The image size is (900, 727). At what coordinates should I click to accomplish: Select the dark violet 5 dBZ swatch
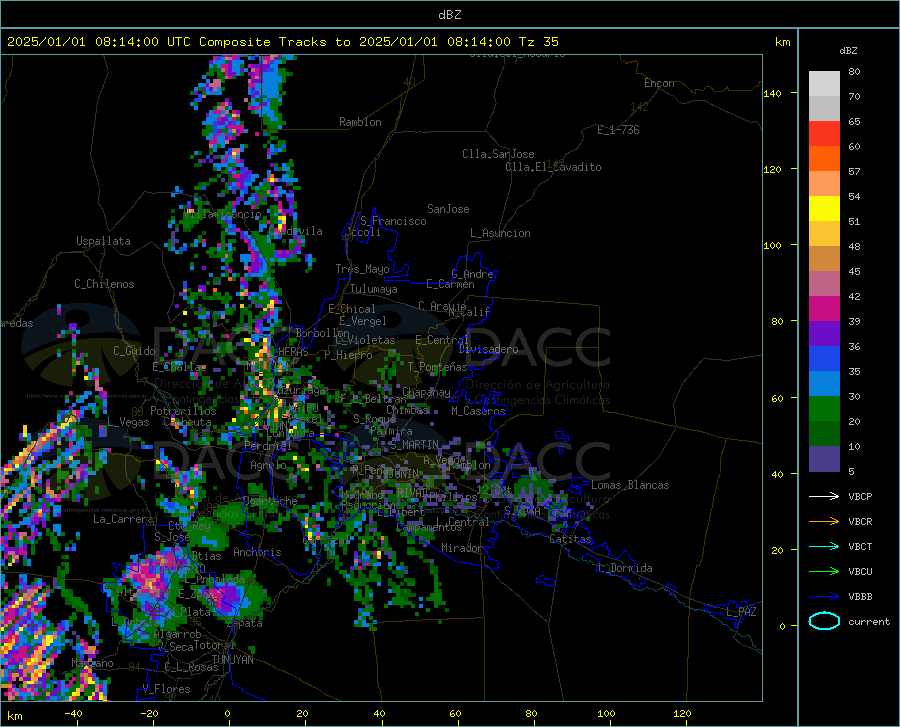coord(824,459)
